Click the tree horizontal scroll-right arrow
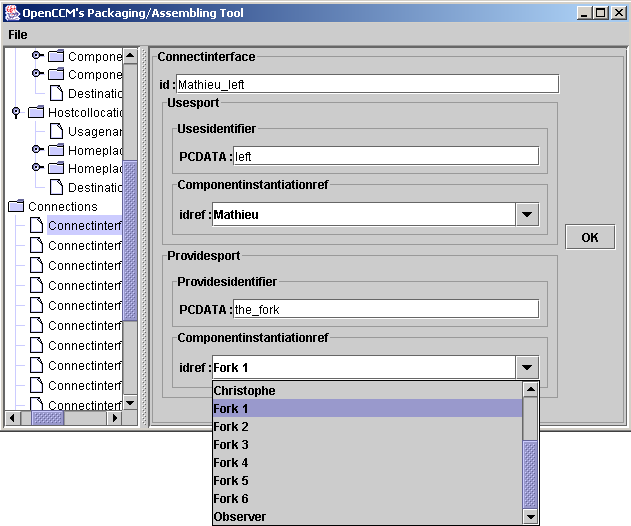Image resolution: width=631 pixels, height=526 pixels. pos(114,418)
